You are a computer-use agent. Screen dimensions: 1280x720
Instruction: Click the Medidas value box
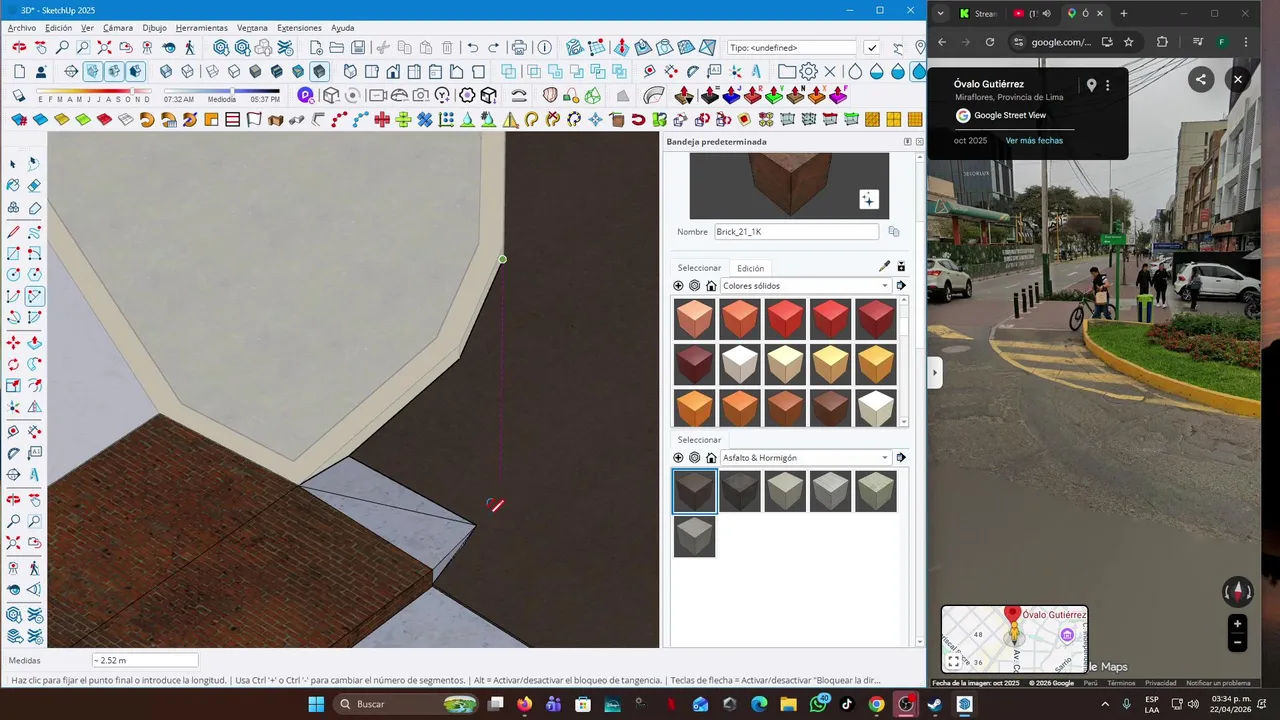(145, 661)
